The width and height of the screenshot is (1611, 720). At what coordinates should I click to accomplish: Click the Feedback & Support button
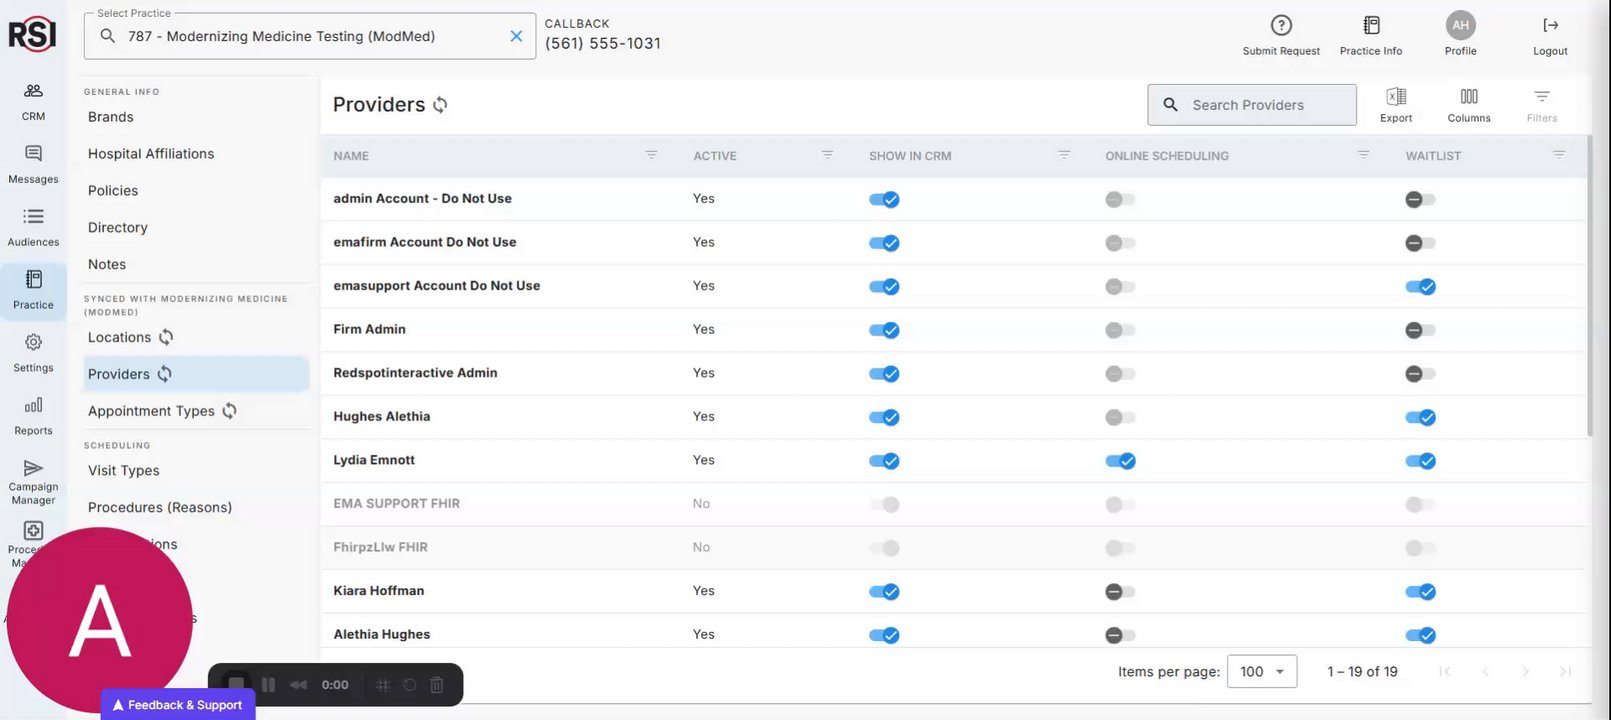[178, 705]
